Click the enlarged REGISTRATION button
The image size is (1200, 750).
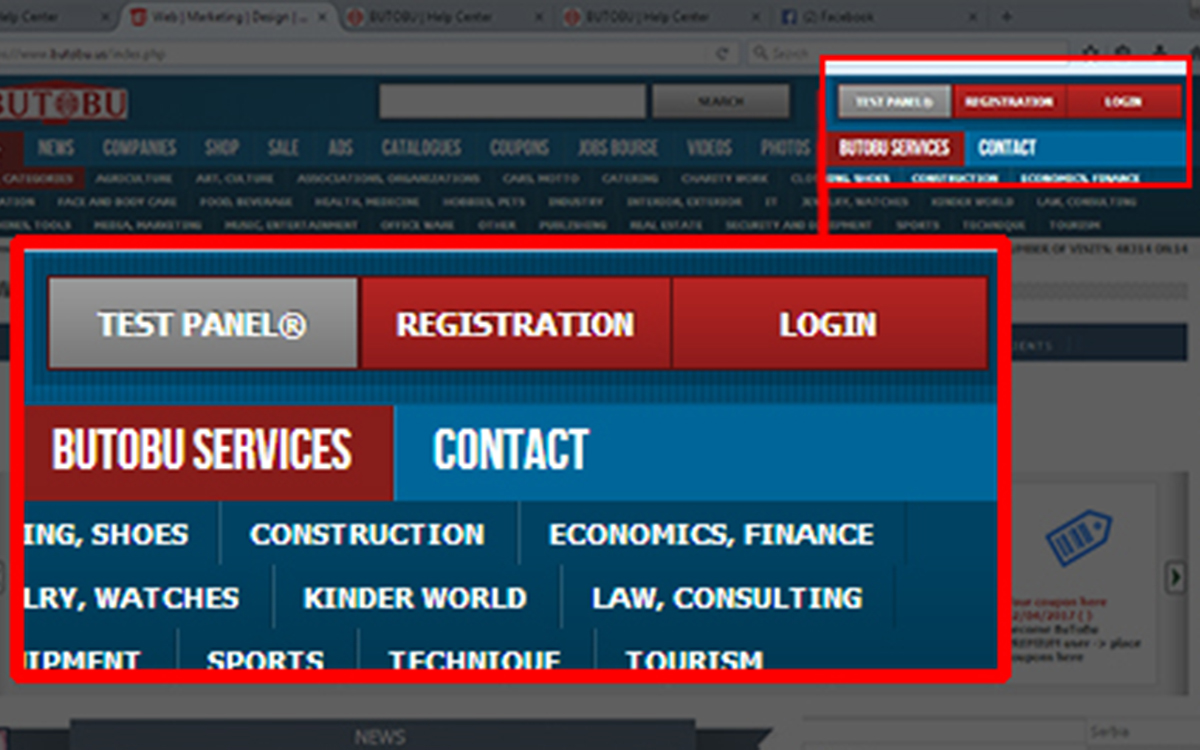click(x=515, y=324)
